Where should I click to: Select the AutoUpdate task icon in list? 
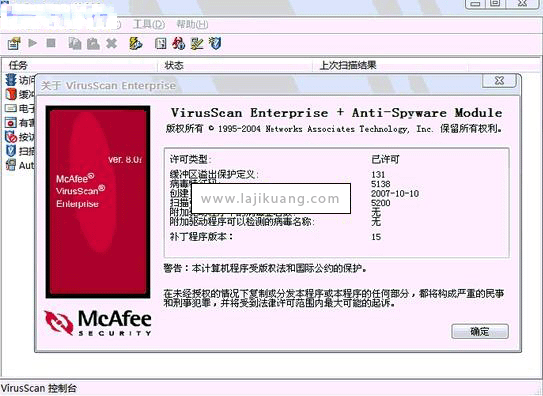(11, 165)
